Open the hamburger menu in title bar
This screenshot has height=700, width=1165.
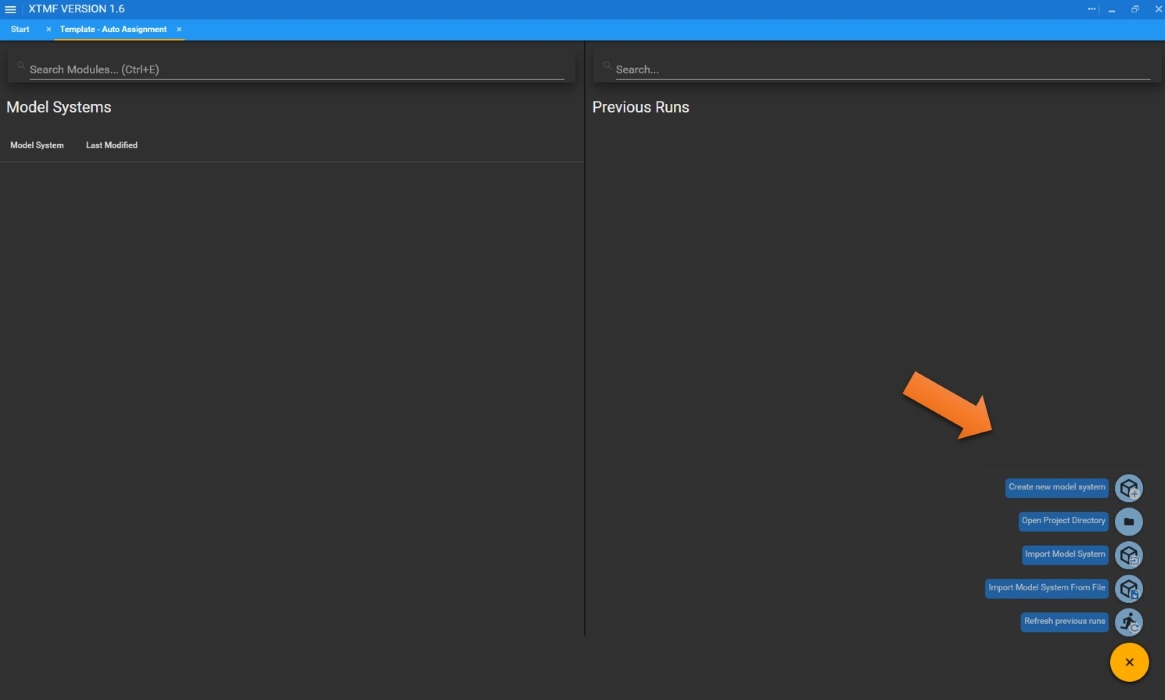click(x=11, y=9)
